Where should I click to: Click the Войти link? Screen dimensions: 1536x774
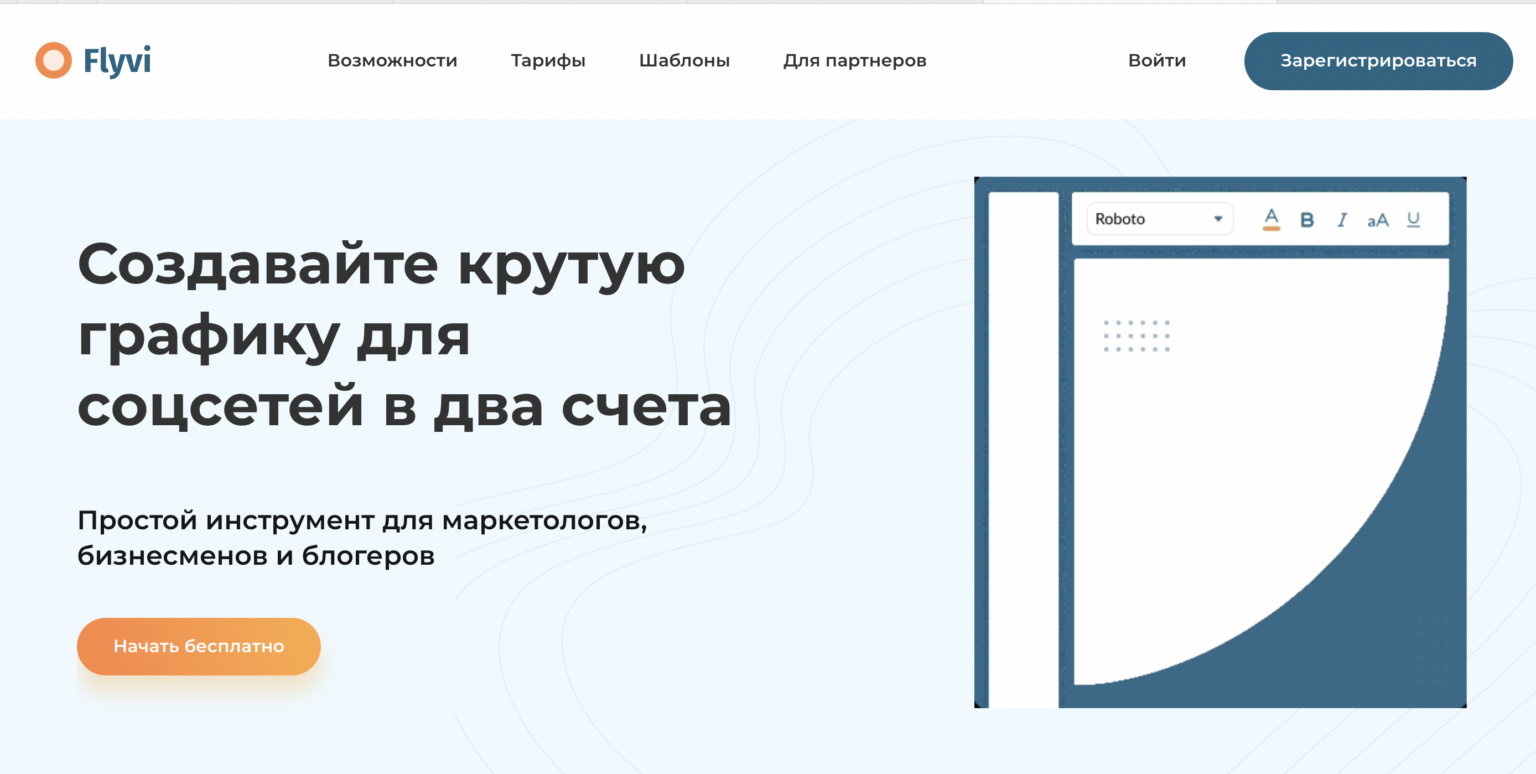pos(1157,61)
